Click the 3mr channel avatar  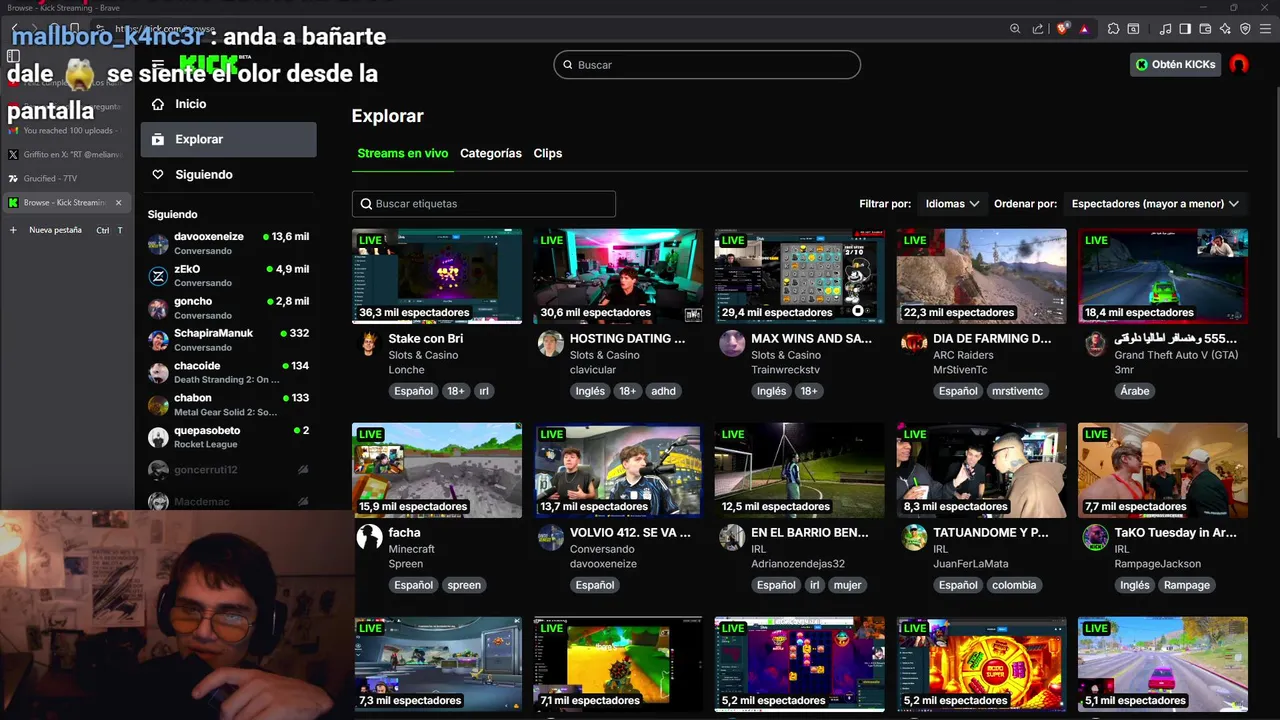(1095, 344)
